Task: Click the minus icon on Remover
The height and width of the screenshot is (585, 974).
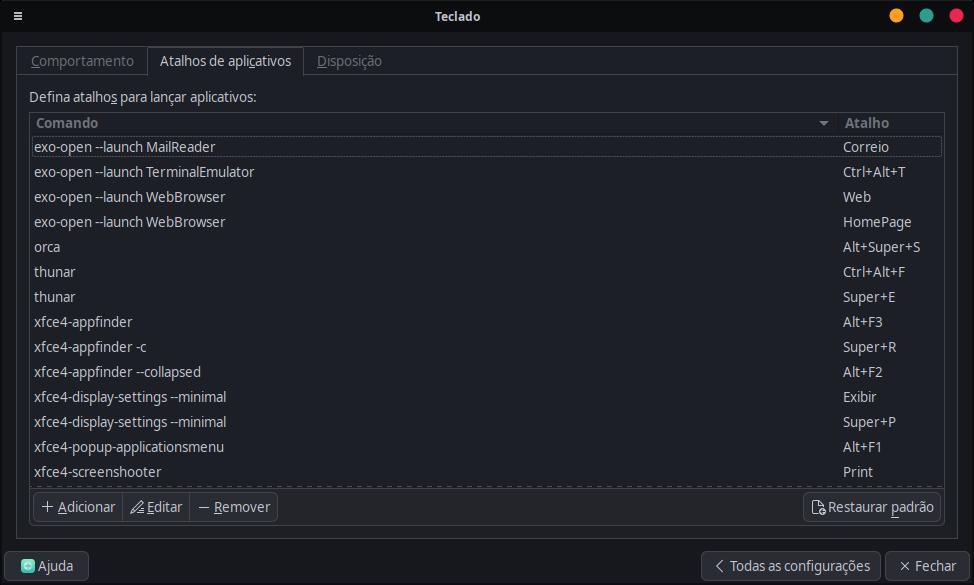Action: (x=203, y=507)
